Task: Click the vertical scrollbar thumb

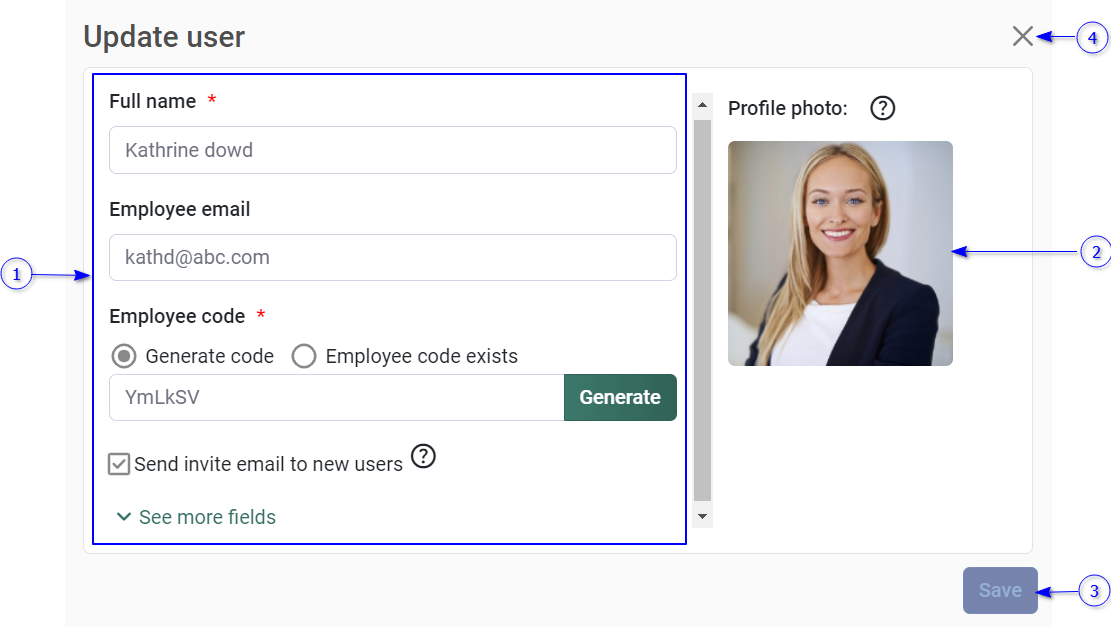Action: (x=702, y=310)
